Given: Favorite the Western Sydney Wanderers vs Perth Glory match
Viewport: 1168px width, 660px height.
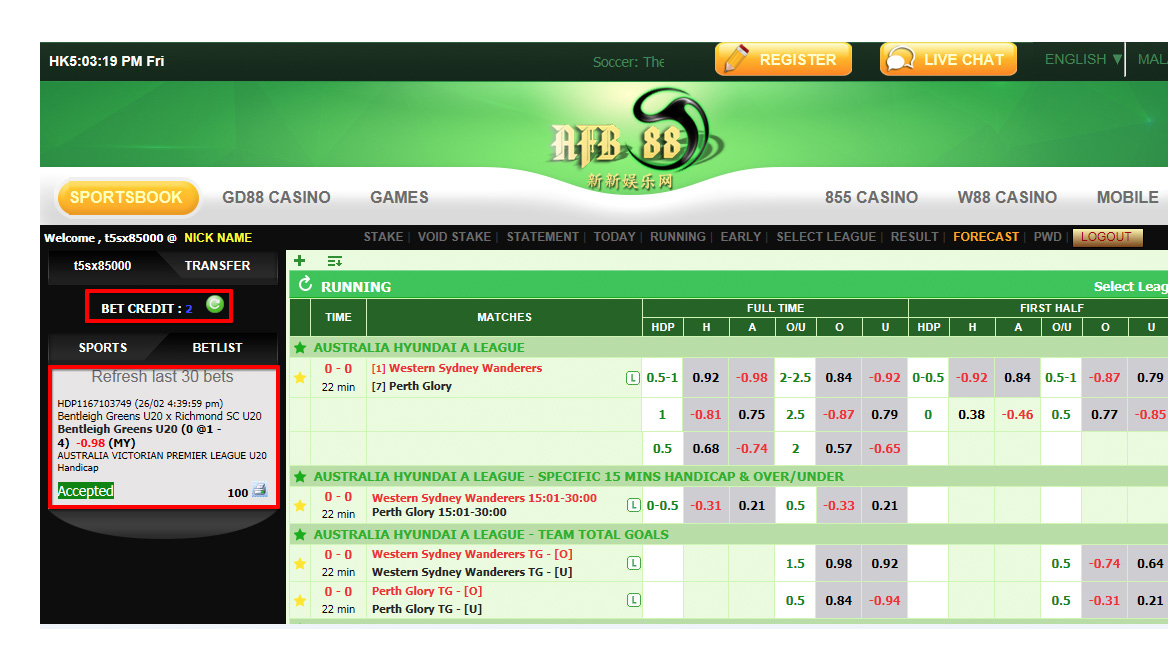Looking at the screenshot, I should tap(299, 378).
